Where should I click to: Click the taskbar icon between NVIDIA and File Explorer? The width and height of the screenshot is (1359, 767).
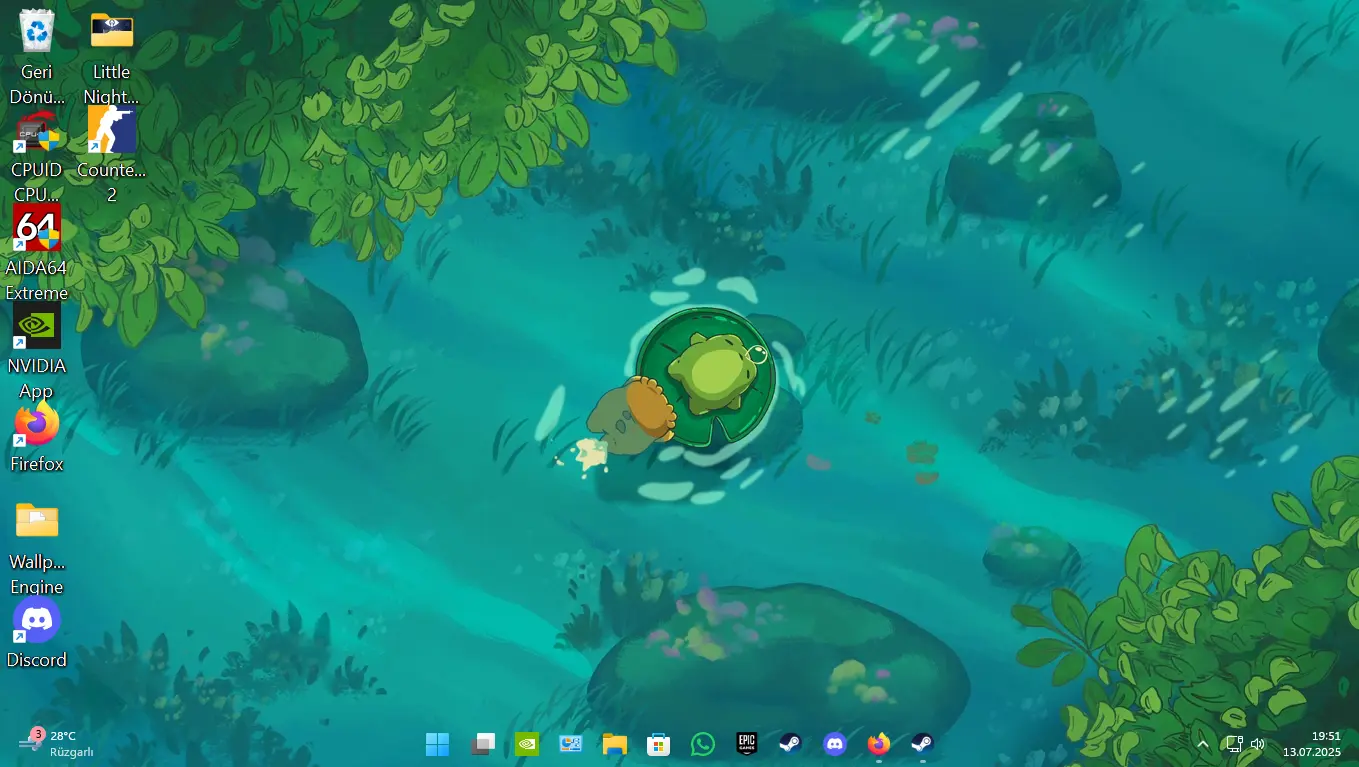(571, 744)
